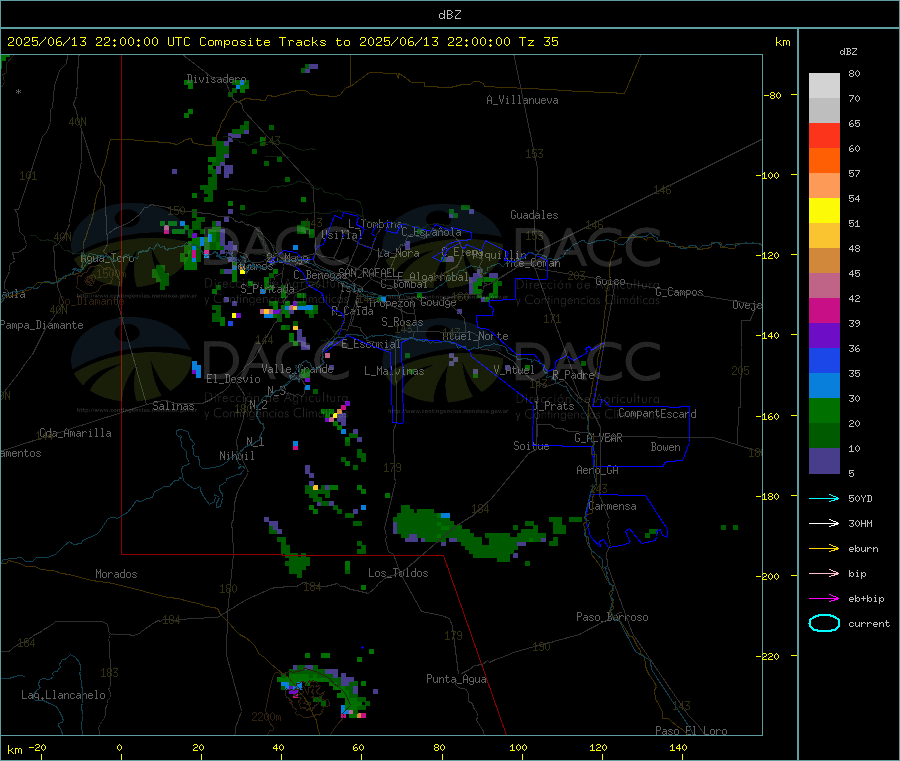Click the 'Bowen' map label

pyautogui.click(x=665, y=447)
